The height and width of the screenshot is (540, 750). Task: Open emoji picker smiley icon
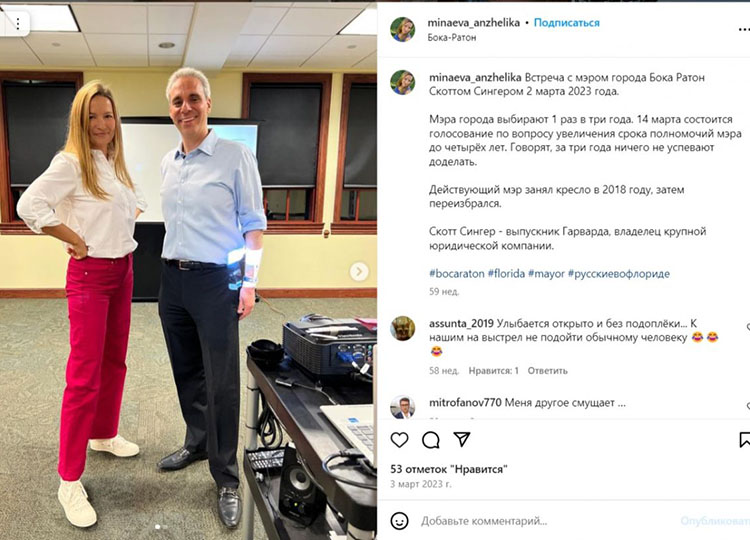point(399,521)
